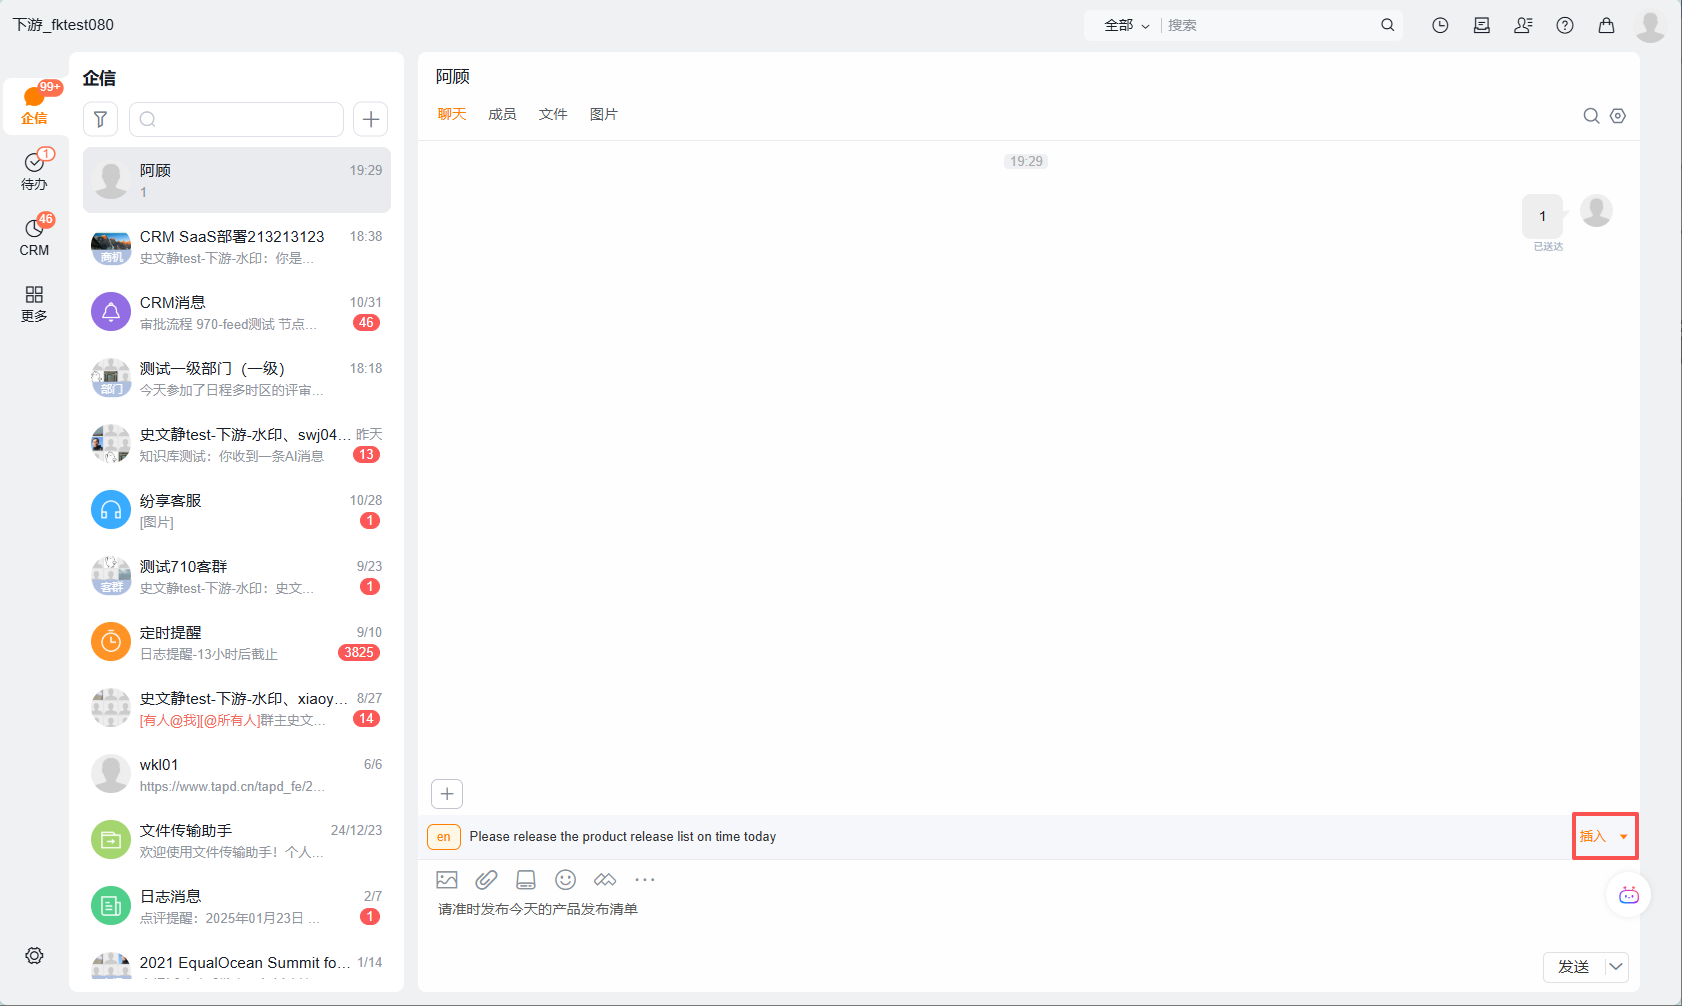Toggle the en translation language tag
Viewport: 1682px width, 1006px height.
(x=444, y=837)
